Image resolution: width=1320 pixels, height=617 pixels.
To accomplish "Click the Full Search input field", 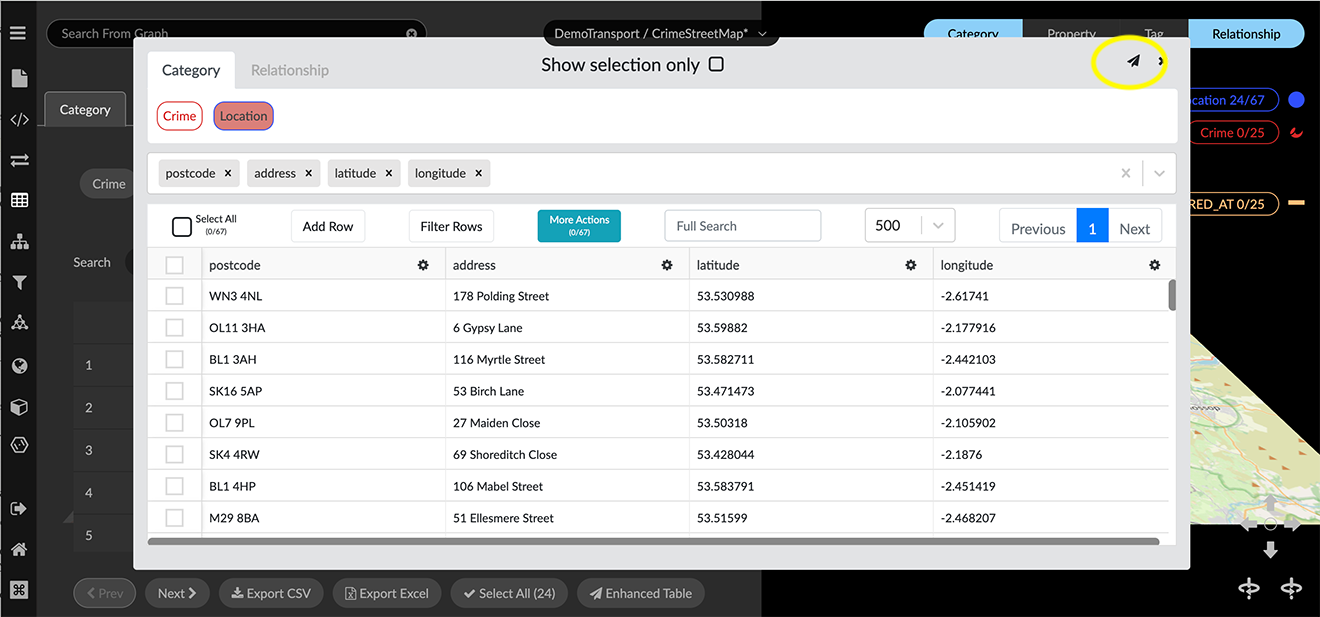I will tap(742, 226).
